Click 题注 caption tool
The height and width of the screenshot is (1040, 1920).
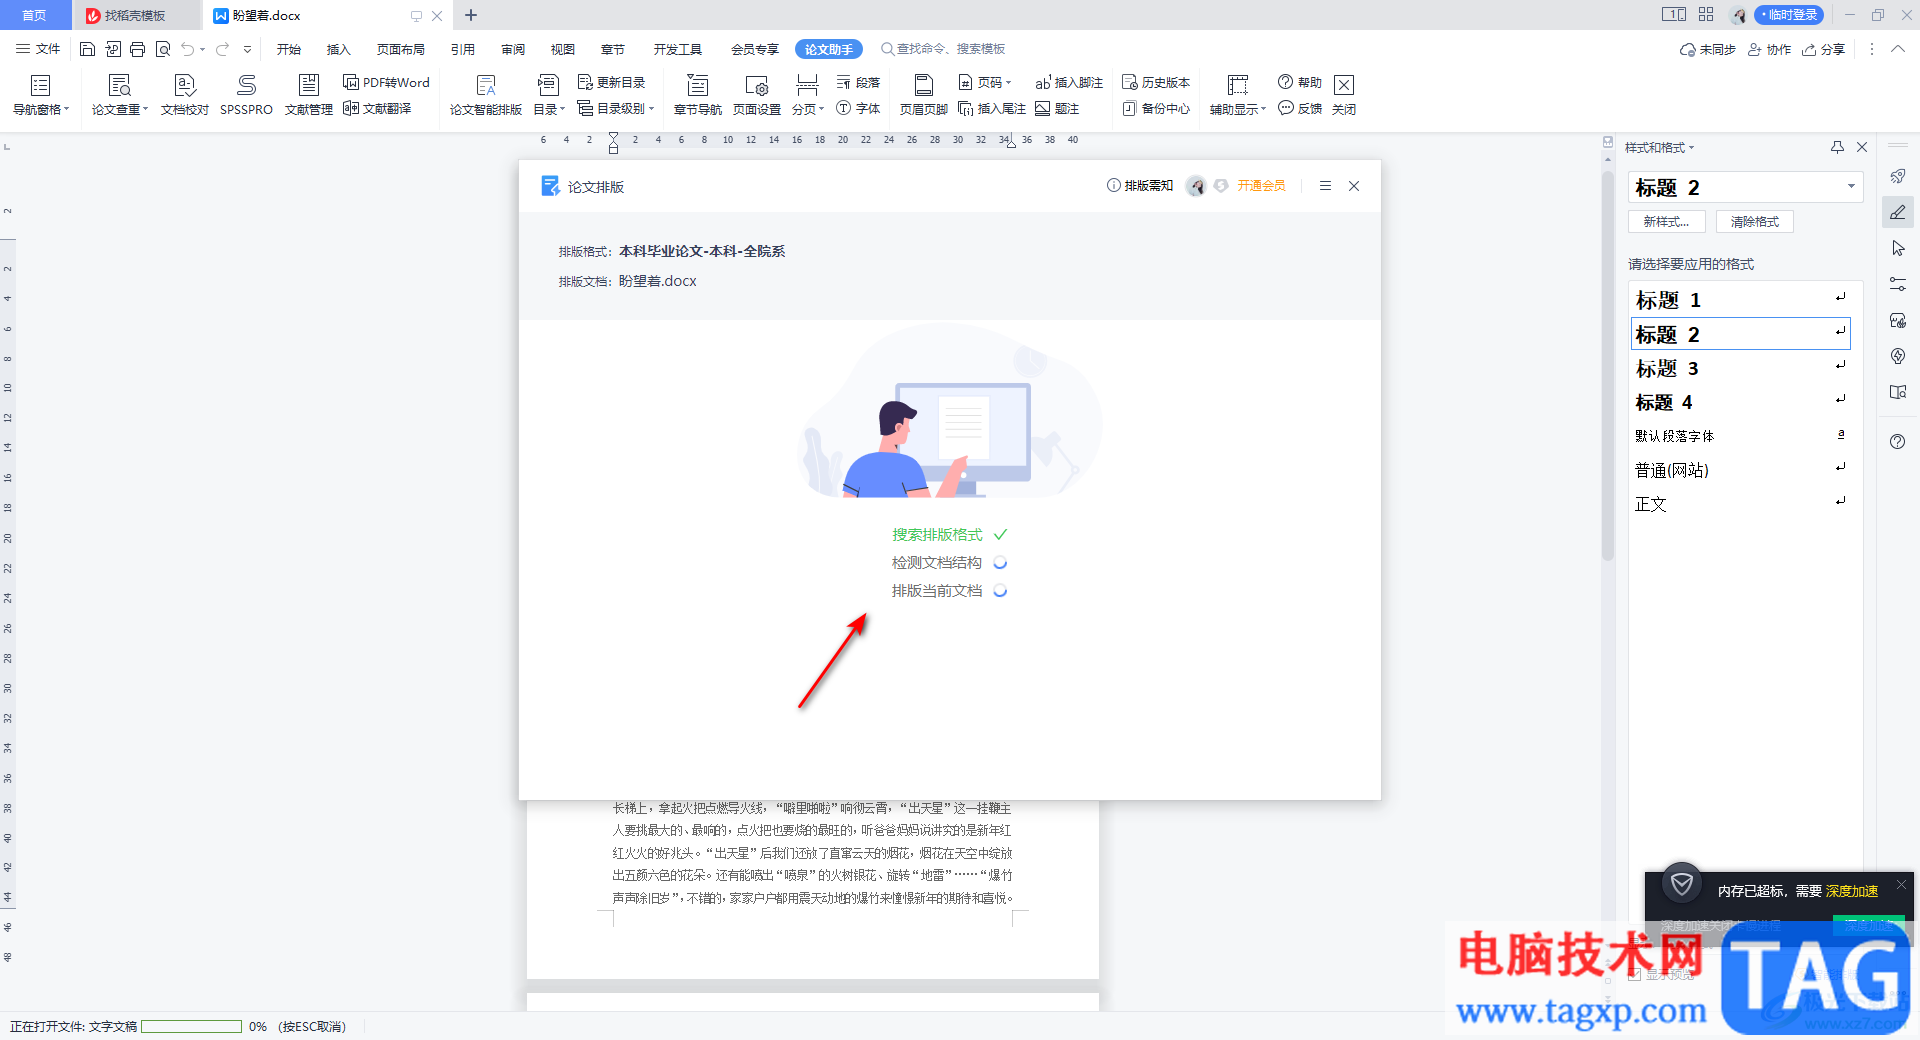(x=1057, y=108)
